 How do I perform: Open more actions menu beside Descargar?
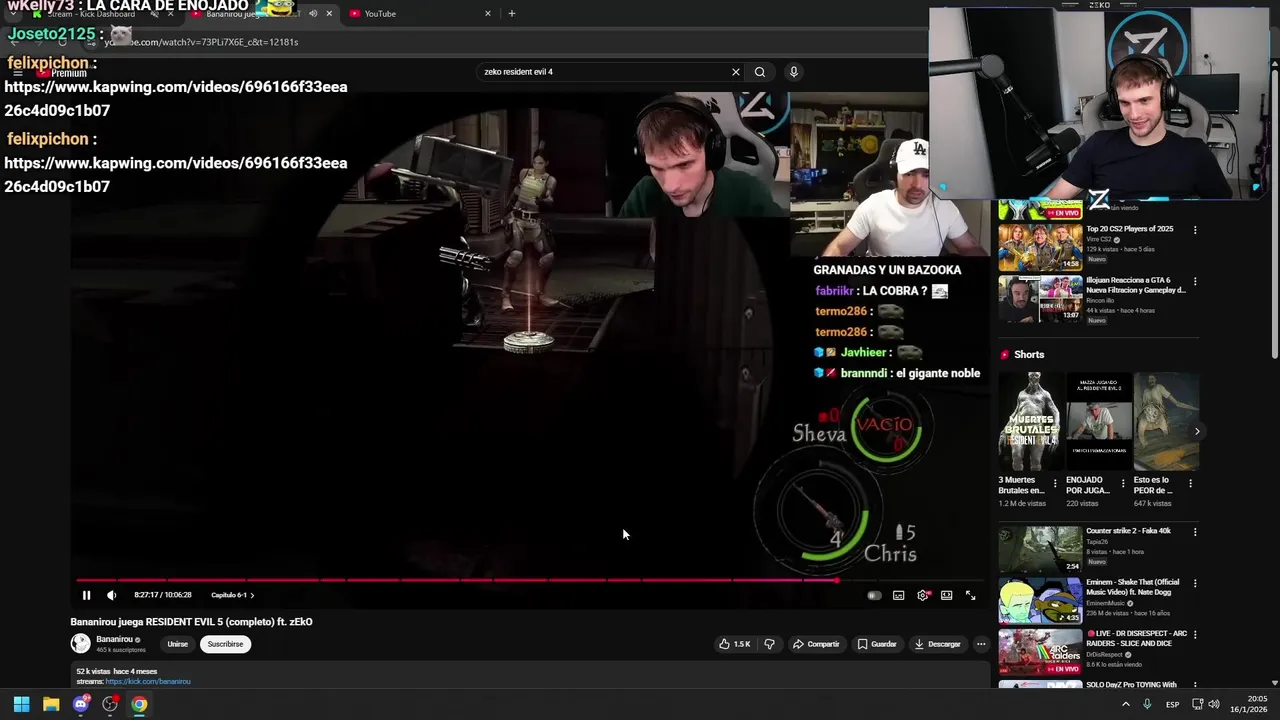coord(981,644)
